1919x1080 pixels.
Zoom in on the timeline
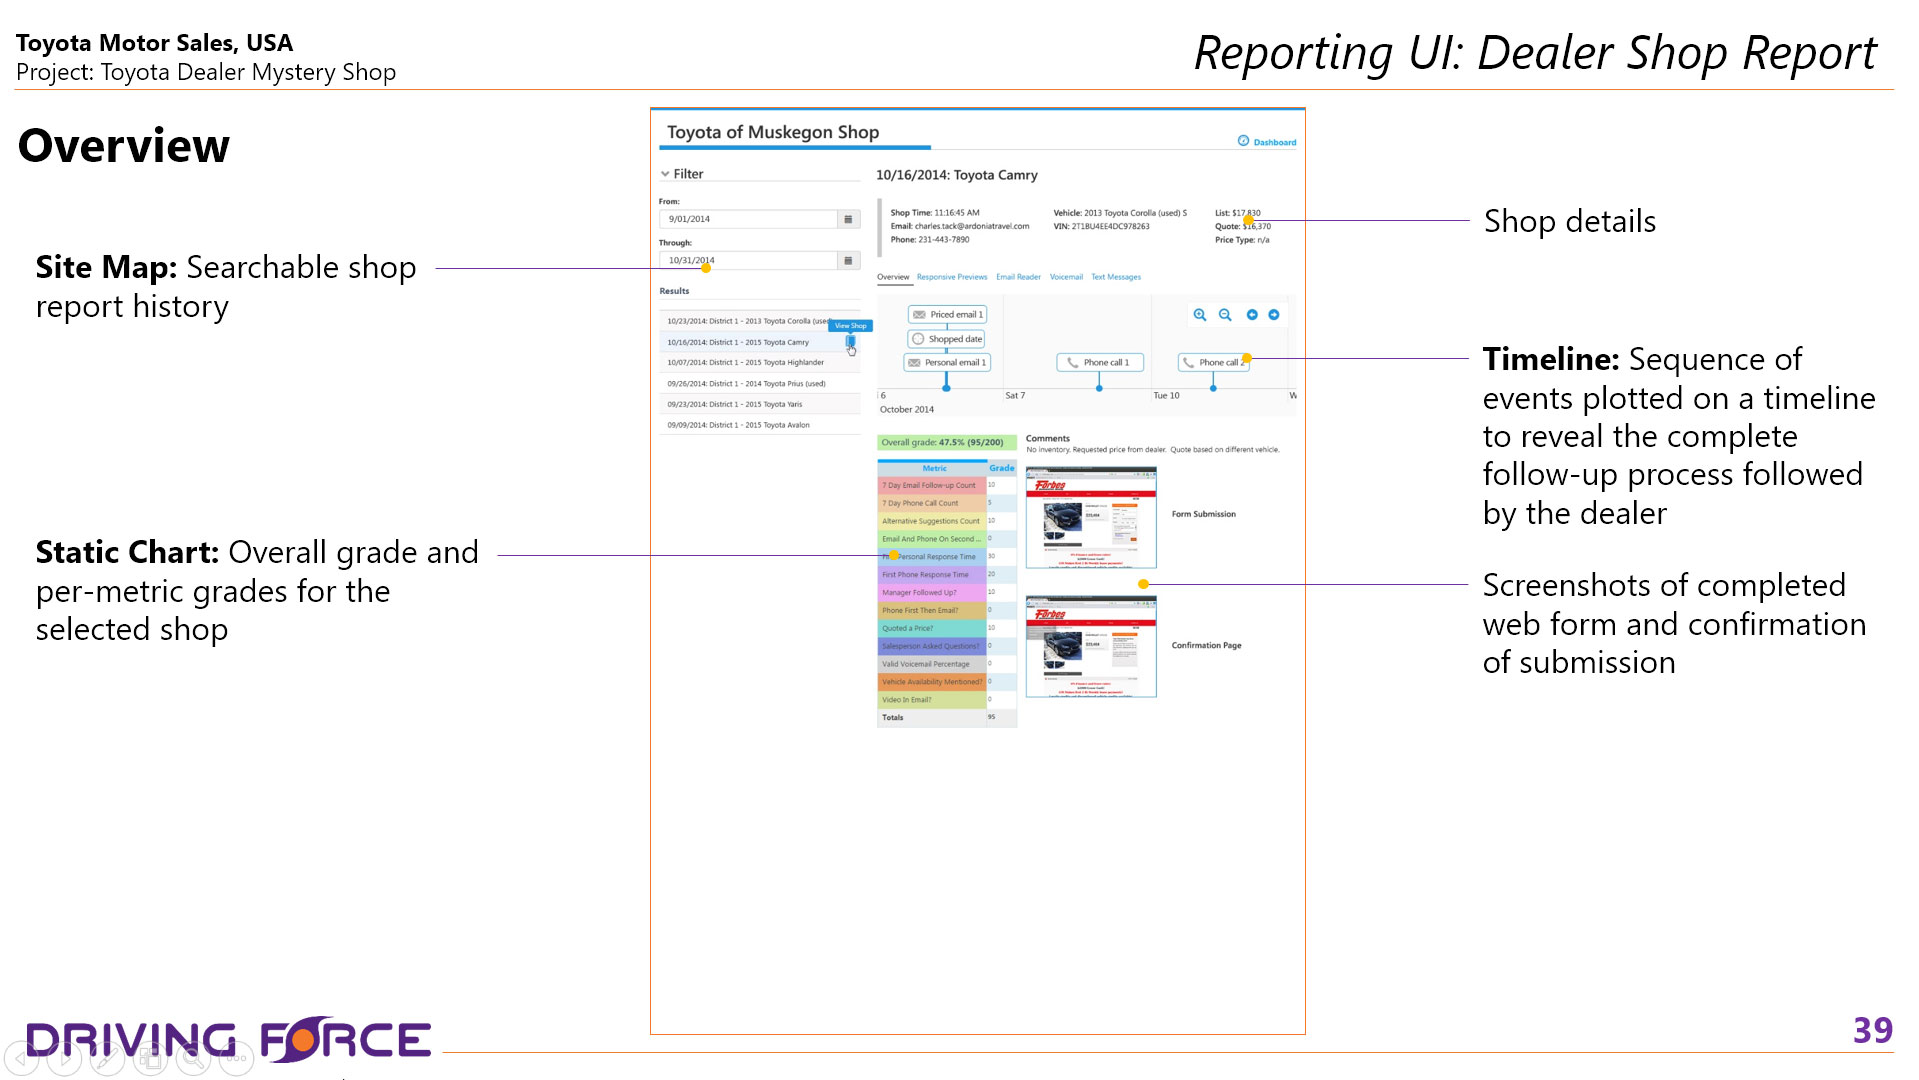pyautogui.click(x=1200, y=315)
